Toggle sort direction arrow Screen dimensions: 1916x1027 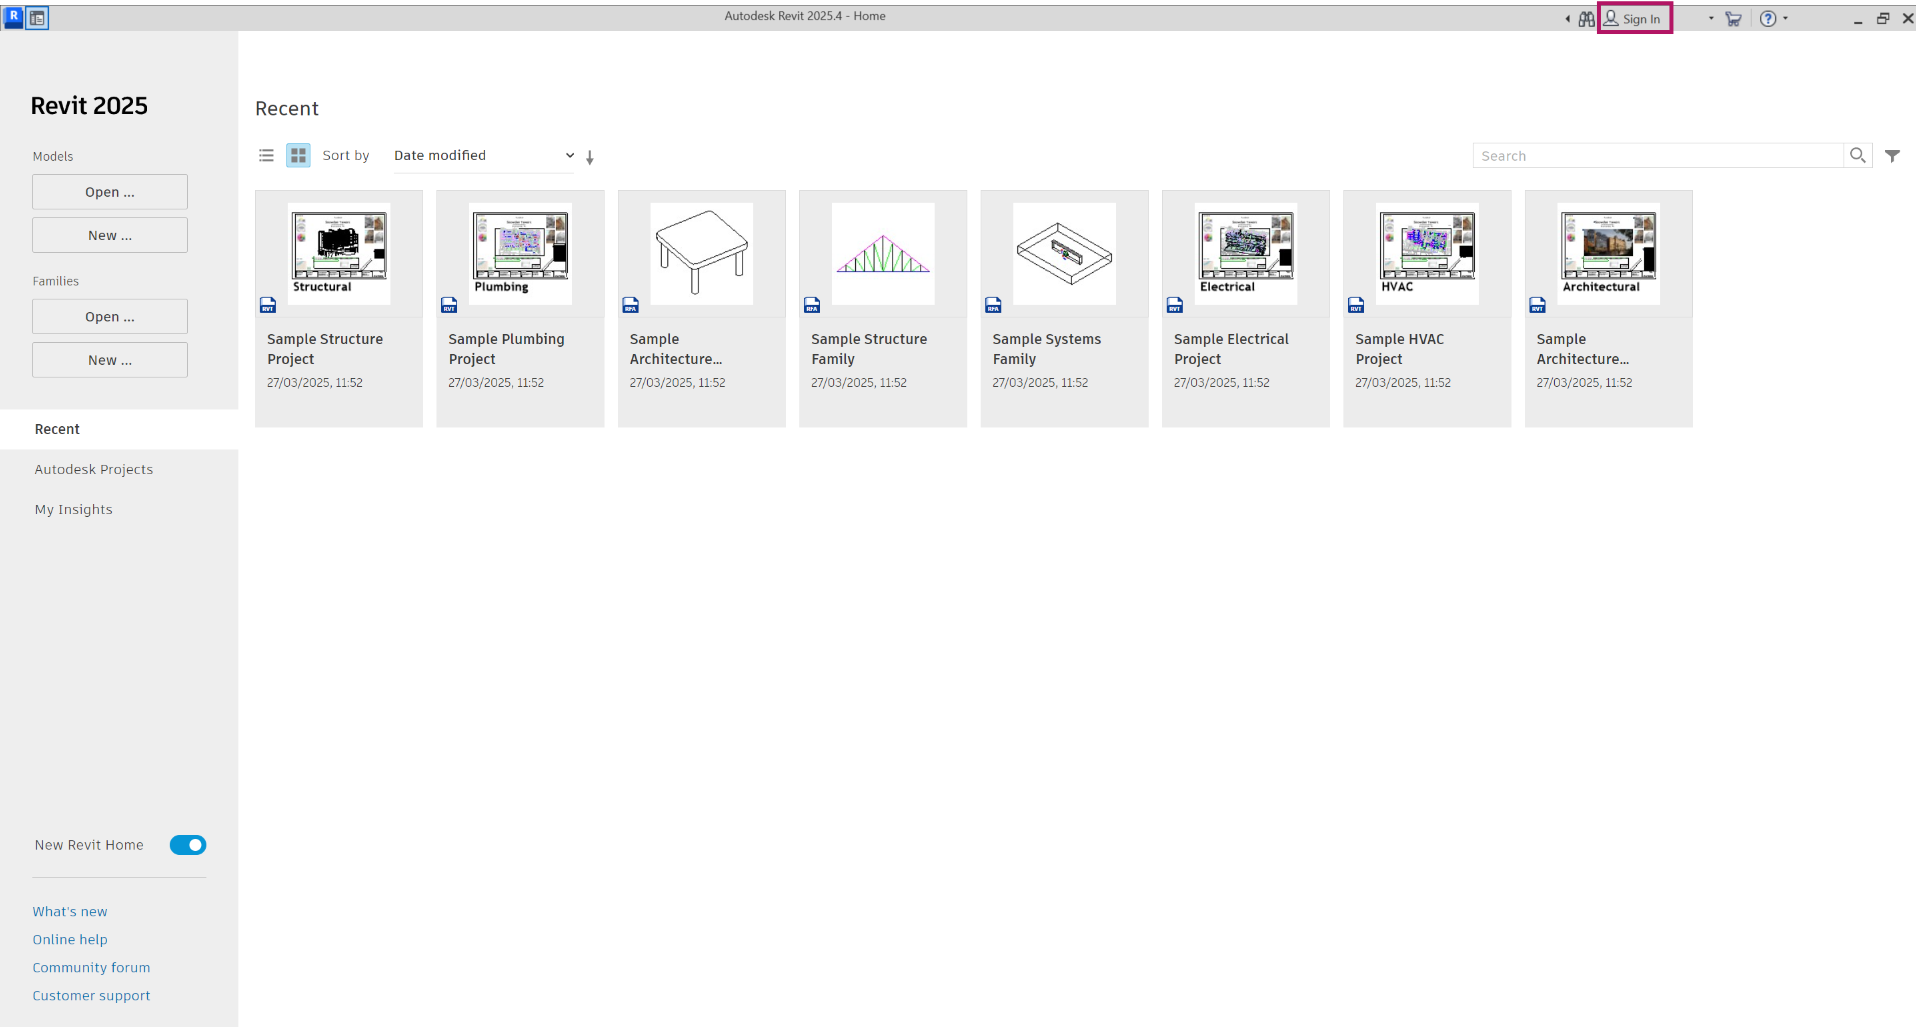[590, 157]
